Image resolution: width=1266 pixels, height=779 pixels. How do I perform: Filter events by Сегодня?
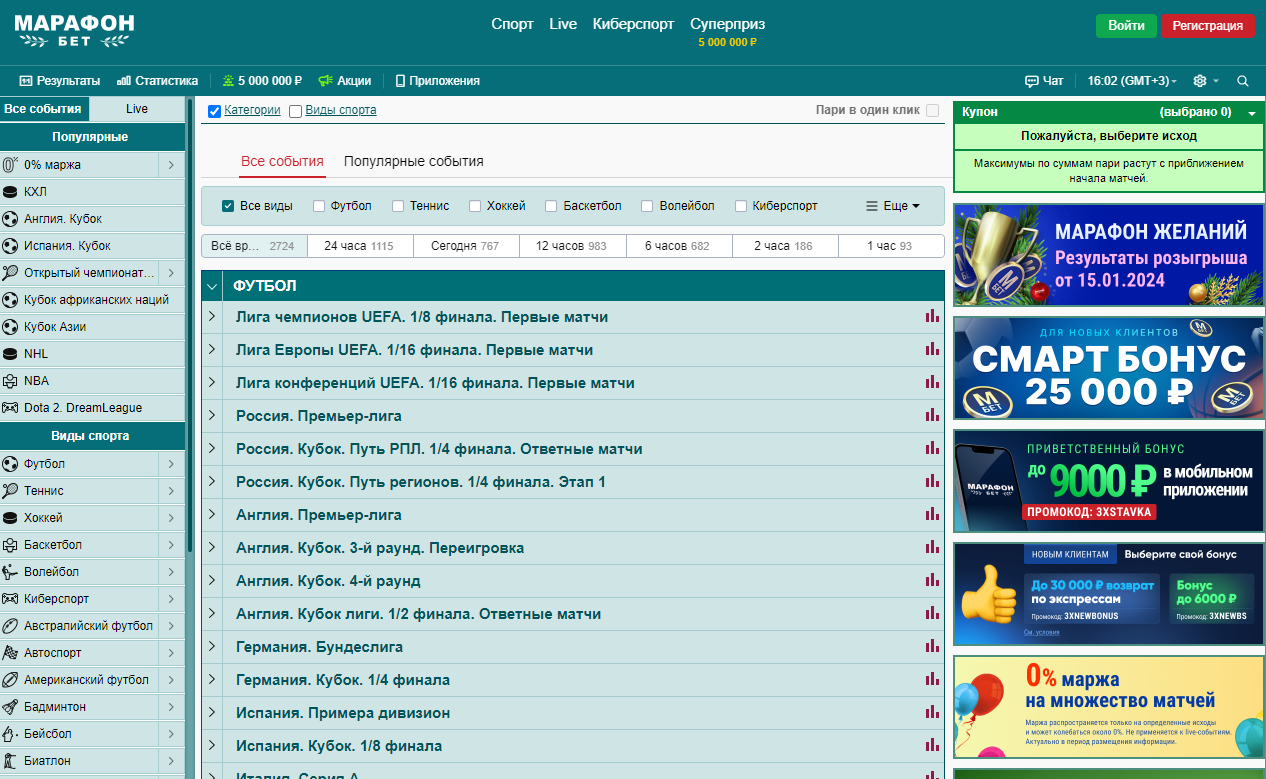click(x=465, y=246)
